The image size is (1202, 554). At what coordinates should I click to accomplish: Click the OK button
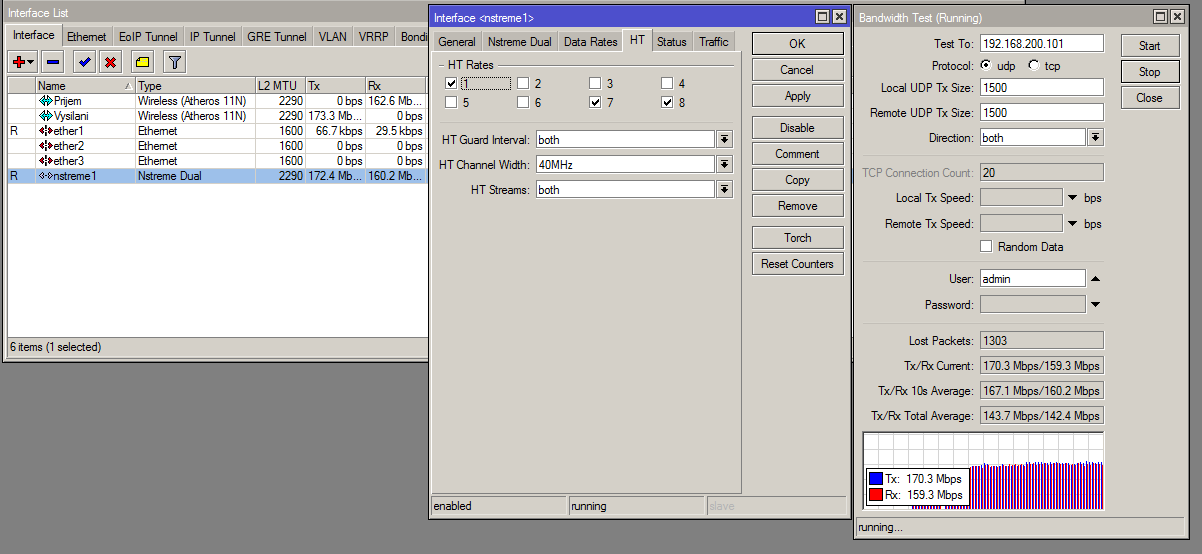(797, 44)
